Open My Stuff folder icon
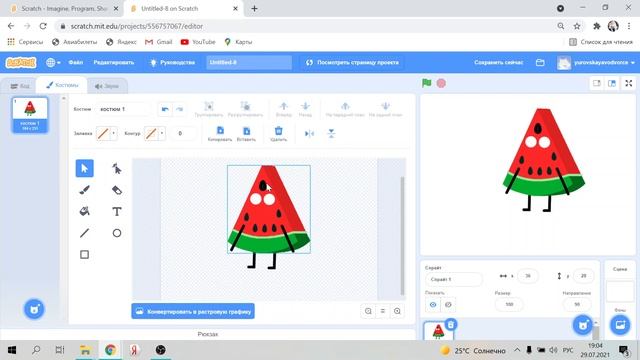The image size is (640, 360). [540, 62]
